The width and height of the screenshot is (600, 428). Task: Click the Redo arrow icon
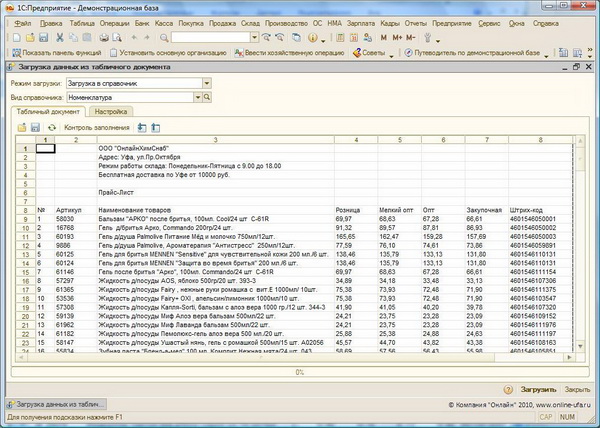[x=147, y=37]
